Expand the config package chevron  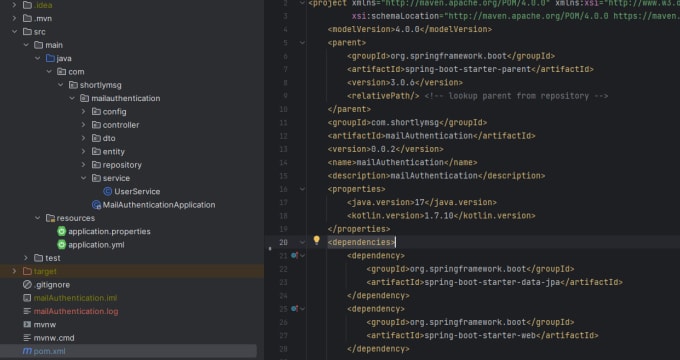[x=84, y=111]
